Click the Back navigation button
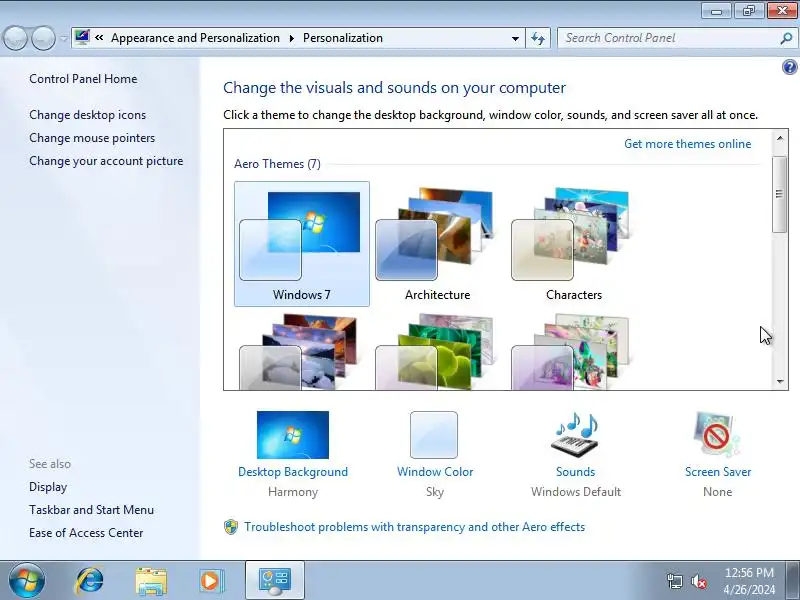 (15, 38)
